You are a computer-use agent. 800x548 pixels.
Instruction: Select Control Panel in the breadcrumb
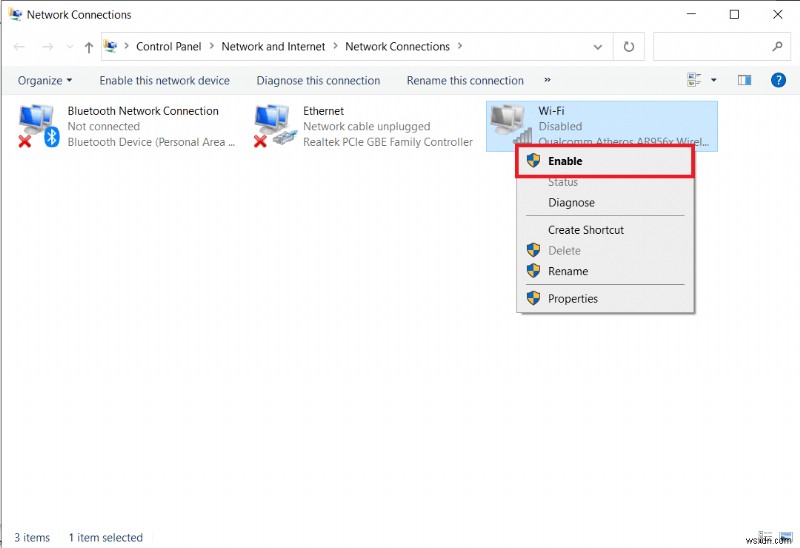click(169, 46)
